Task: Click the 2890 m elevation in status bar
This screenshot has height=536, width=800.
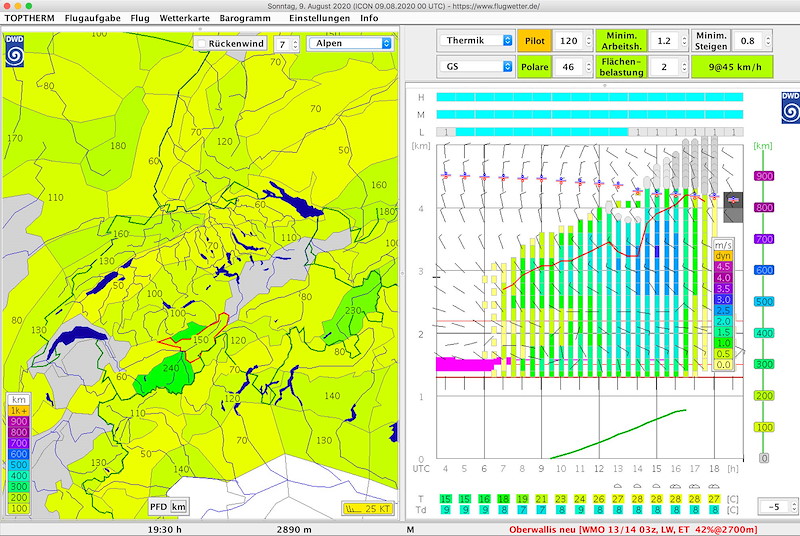Action: (294, 529)
